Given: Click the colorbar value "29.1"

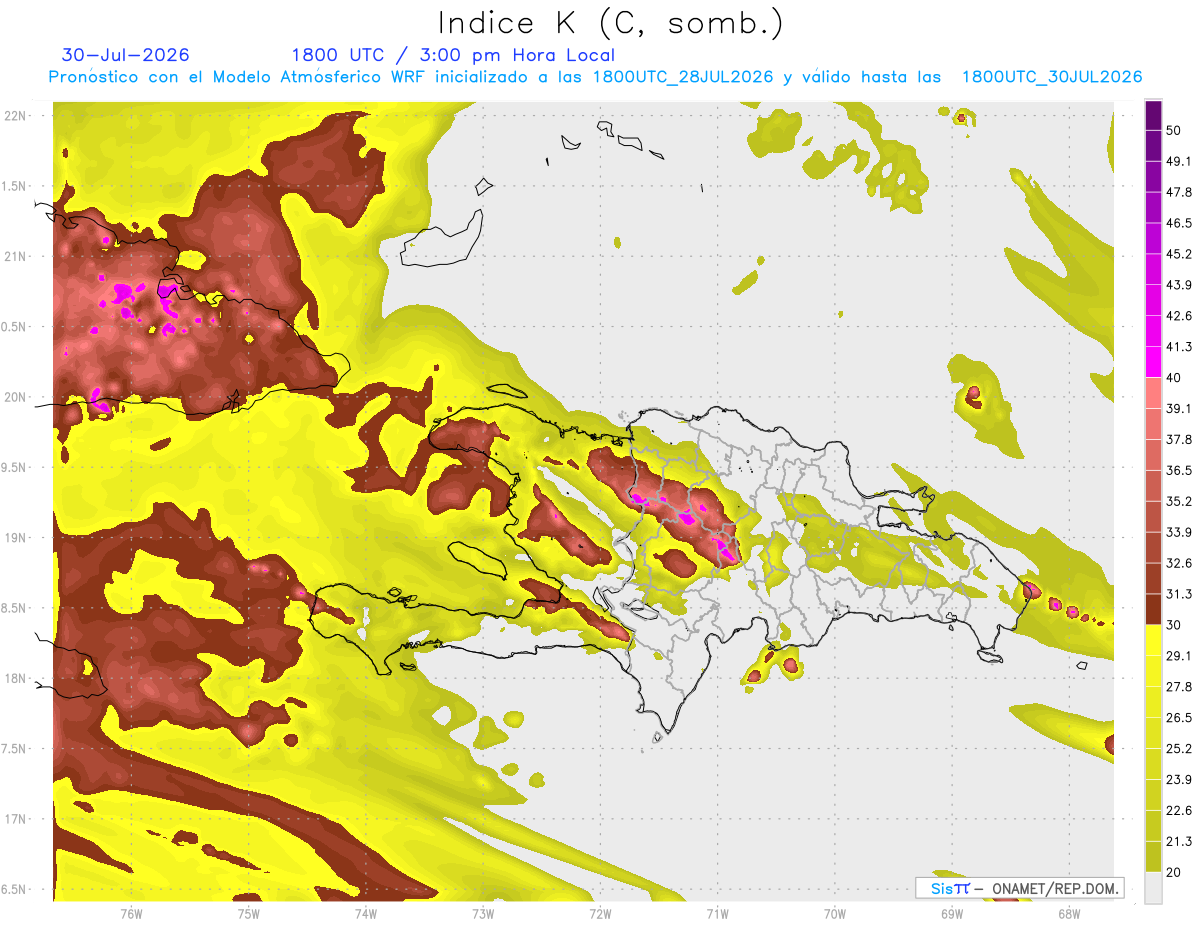Looking at the screenshot, I should (1179, 656).
